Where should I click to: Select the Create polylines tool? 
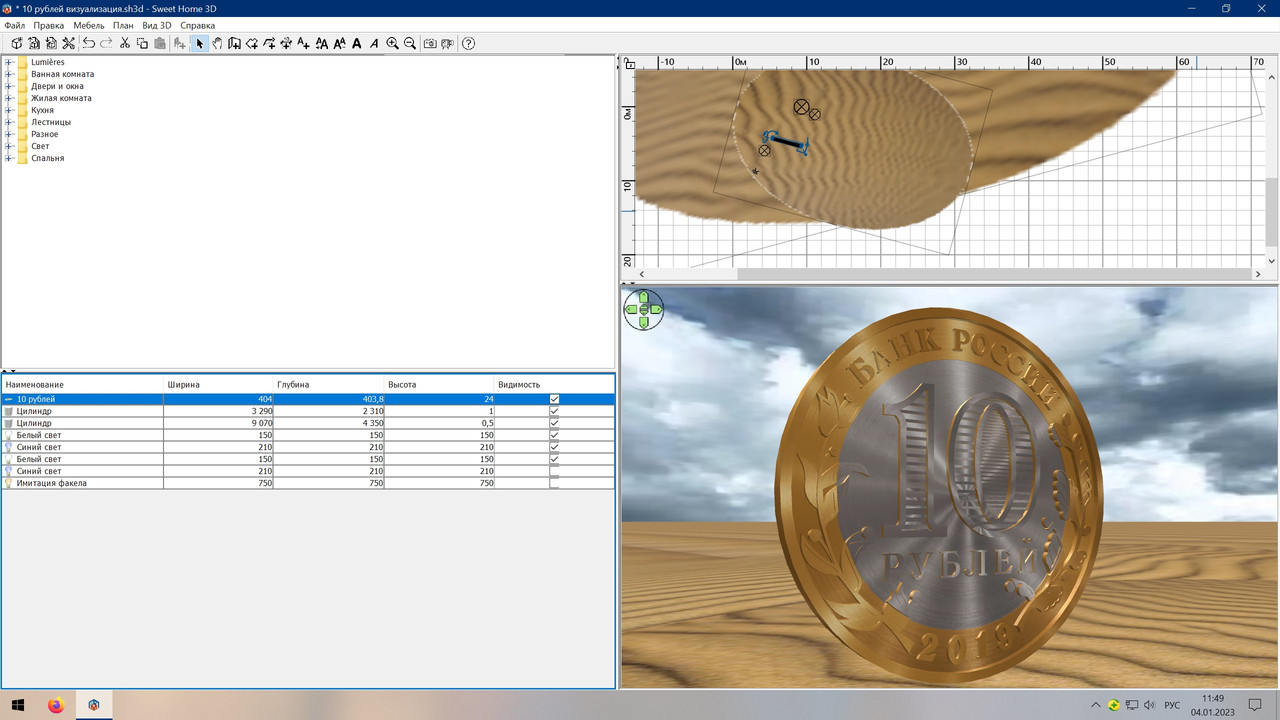point(269,44)
